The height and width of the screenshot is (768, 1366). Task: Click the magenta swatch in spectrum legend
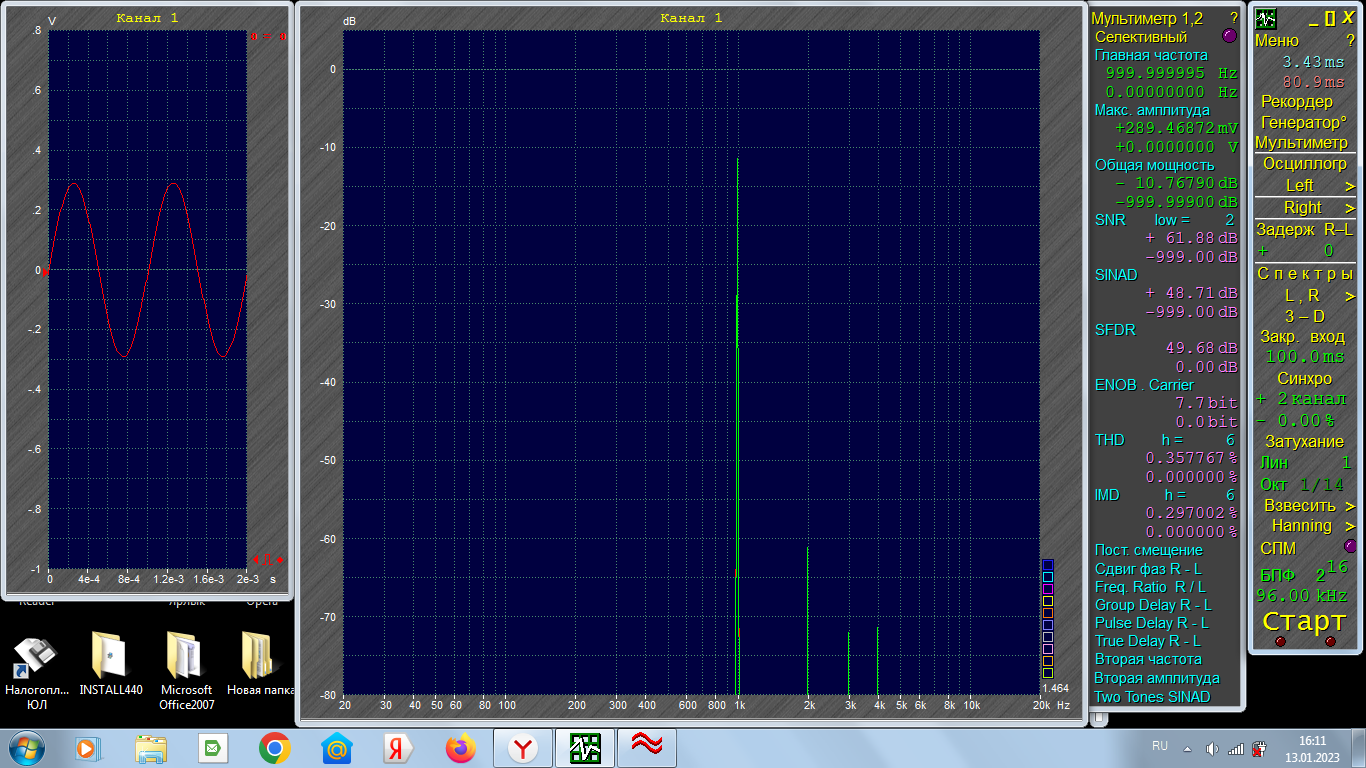coord(1047,589)
